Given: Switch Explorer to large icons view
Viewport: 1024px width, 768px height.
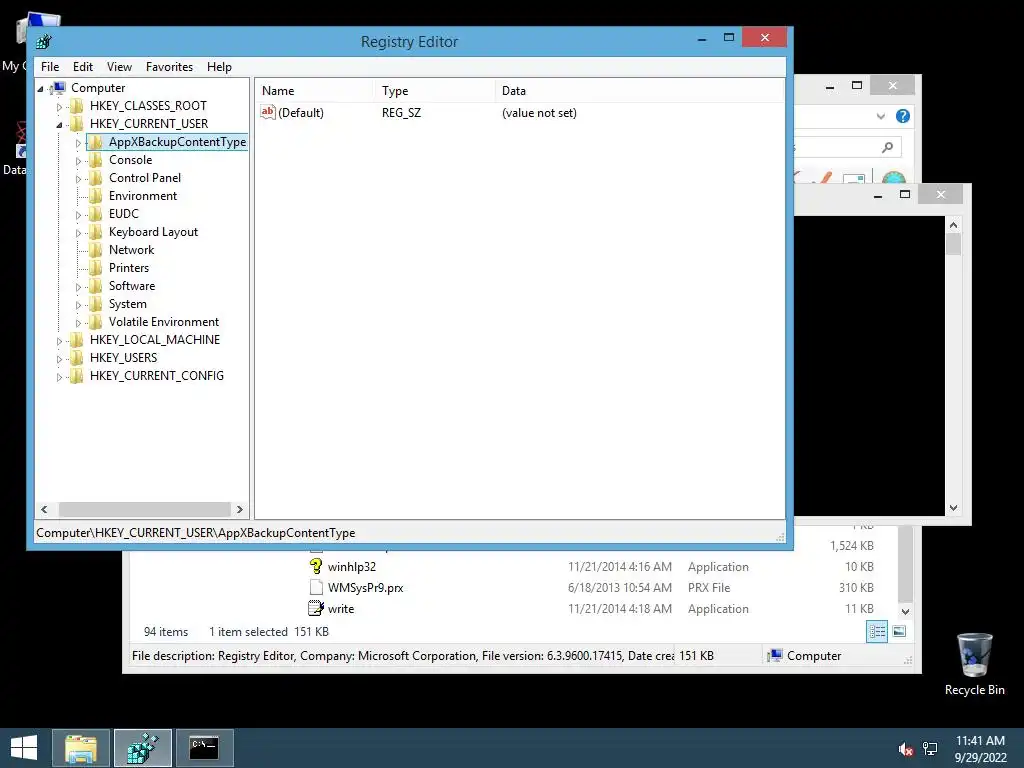Looking at the screenshot, I should 899,632.
